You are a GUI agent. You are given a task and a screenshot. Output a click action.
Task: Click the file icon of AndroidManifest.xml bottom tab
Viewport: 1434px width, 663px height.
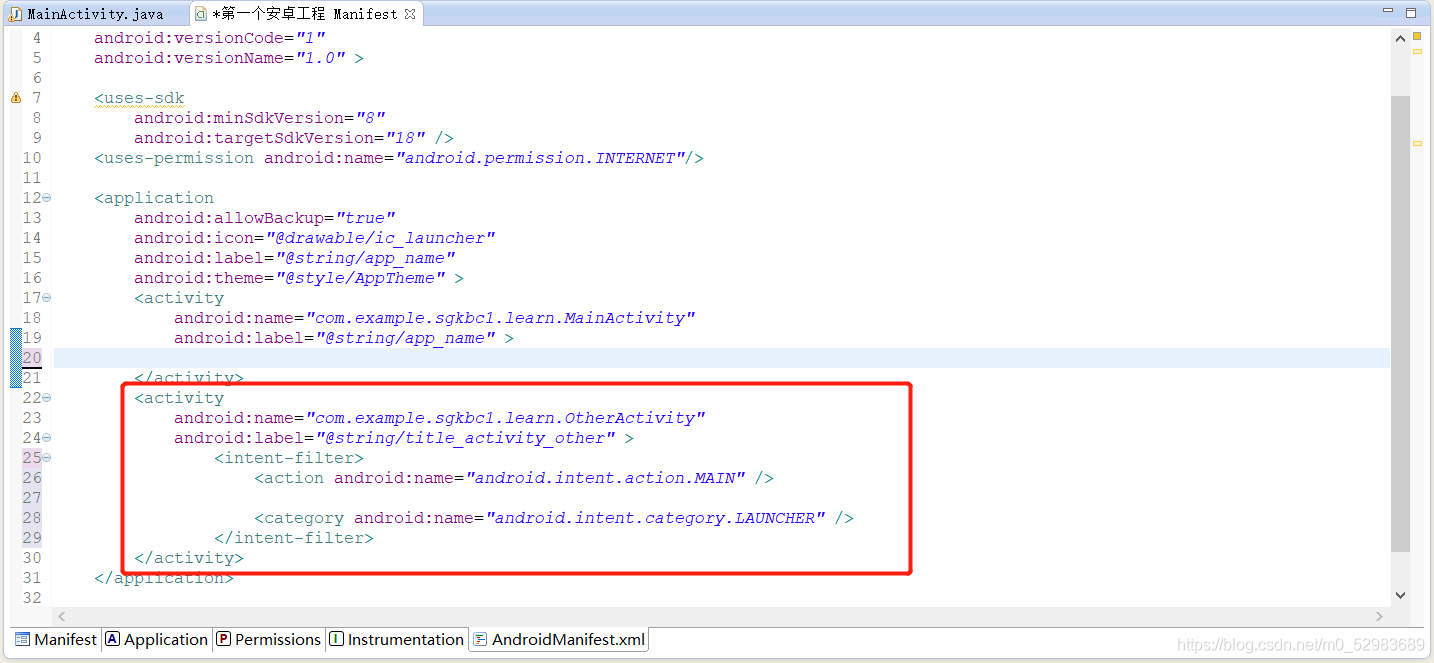click(x=480, y=639)
